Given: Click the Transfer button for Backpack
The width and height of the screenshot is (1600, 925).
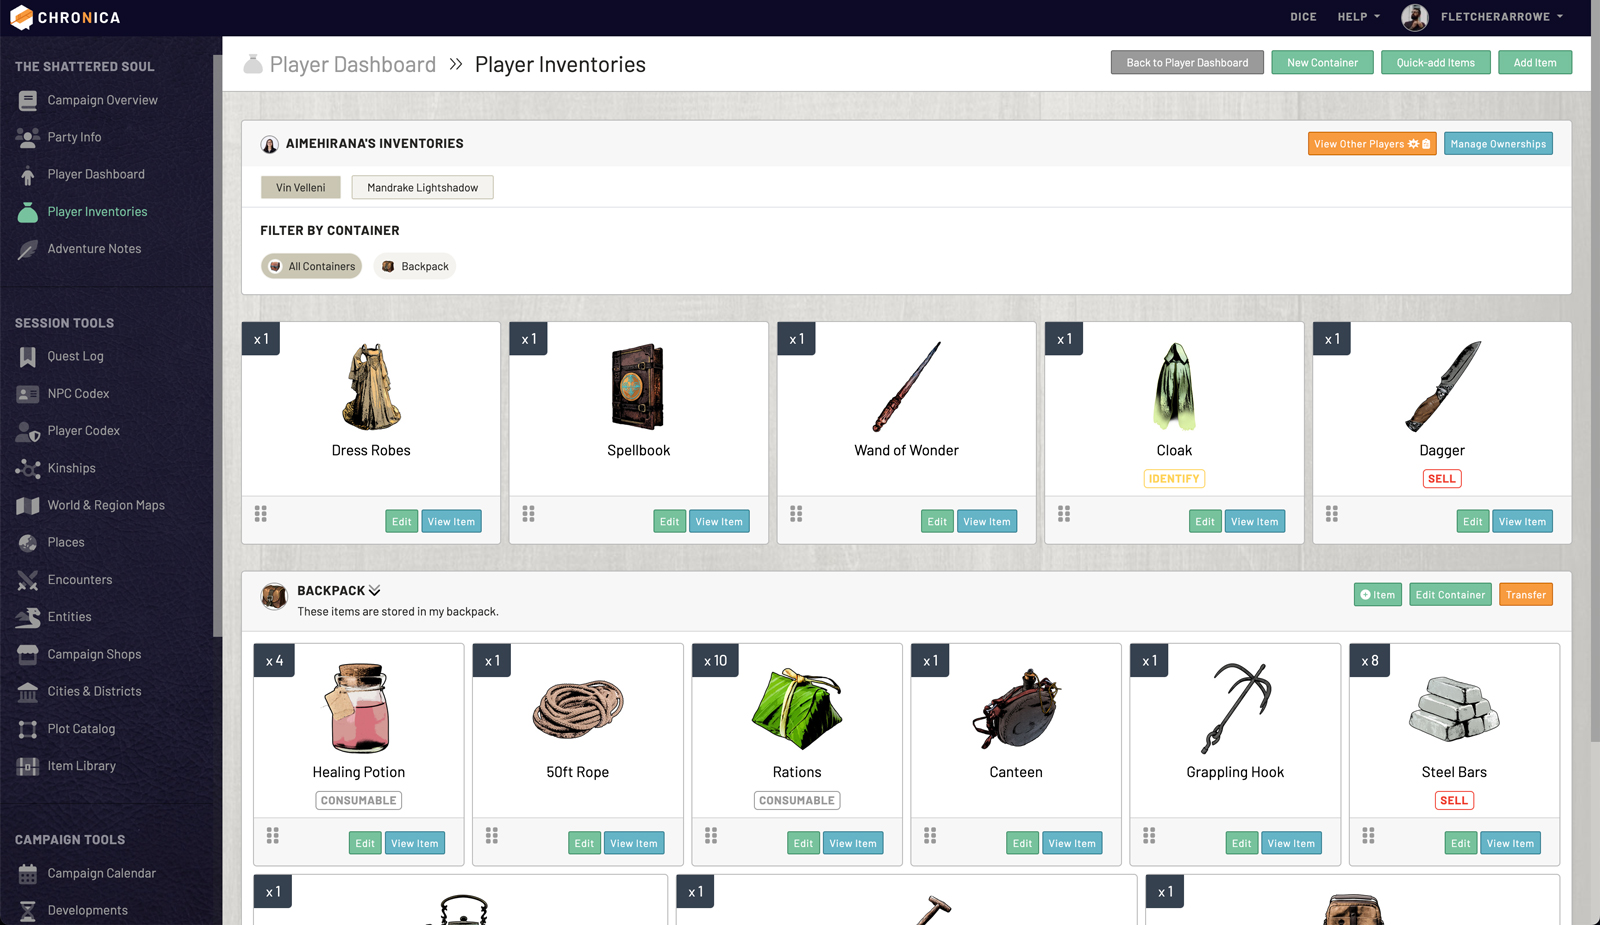Looking at the screenshot, I should click(x=1525, y=595).
